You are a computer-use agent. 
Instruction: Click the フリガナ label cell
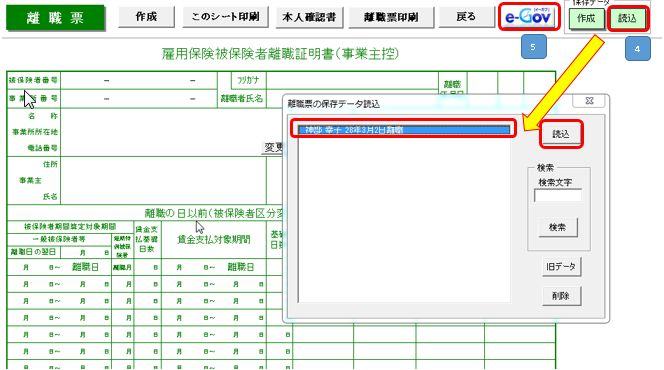pyautogui.click(x=249, y=80)
